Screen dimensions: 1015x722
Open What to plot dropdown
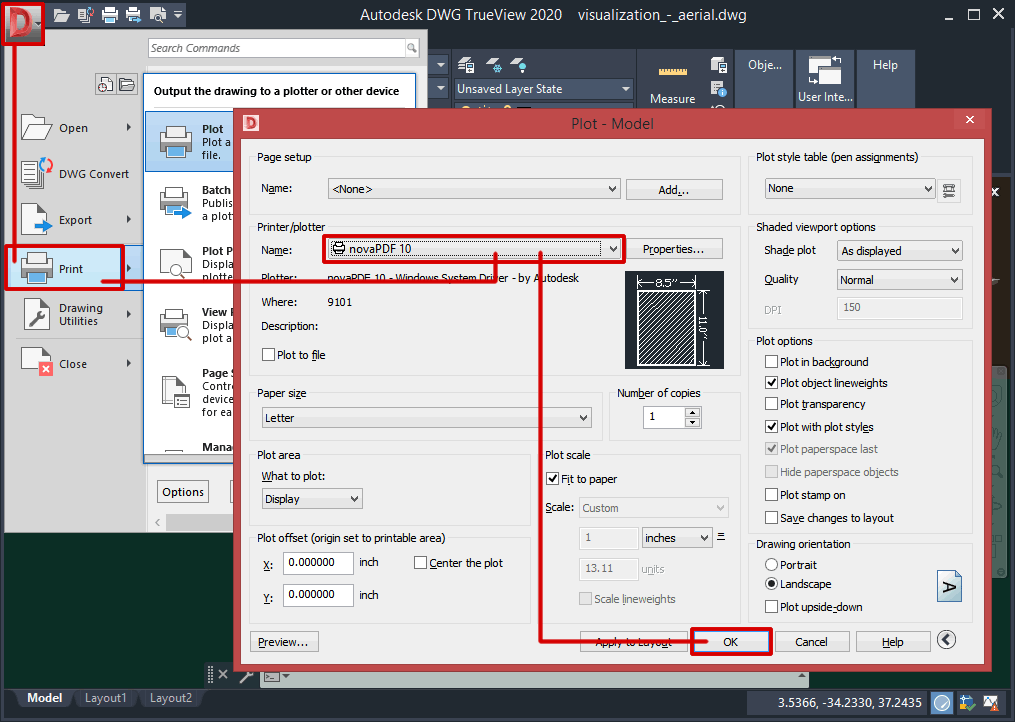coord(312,499)
